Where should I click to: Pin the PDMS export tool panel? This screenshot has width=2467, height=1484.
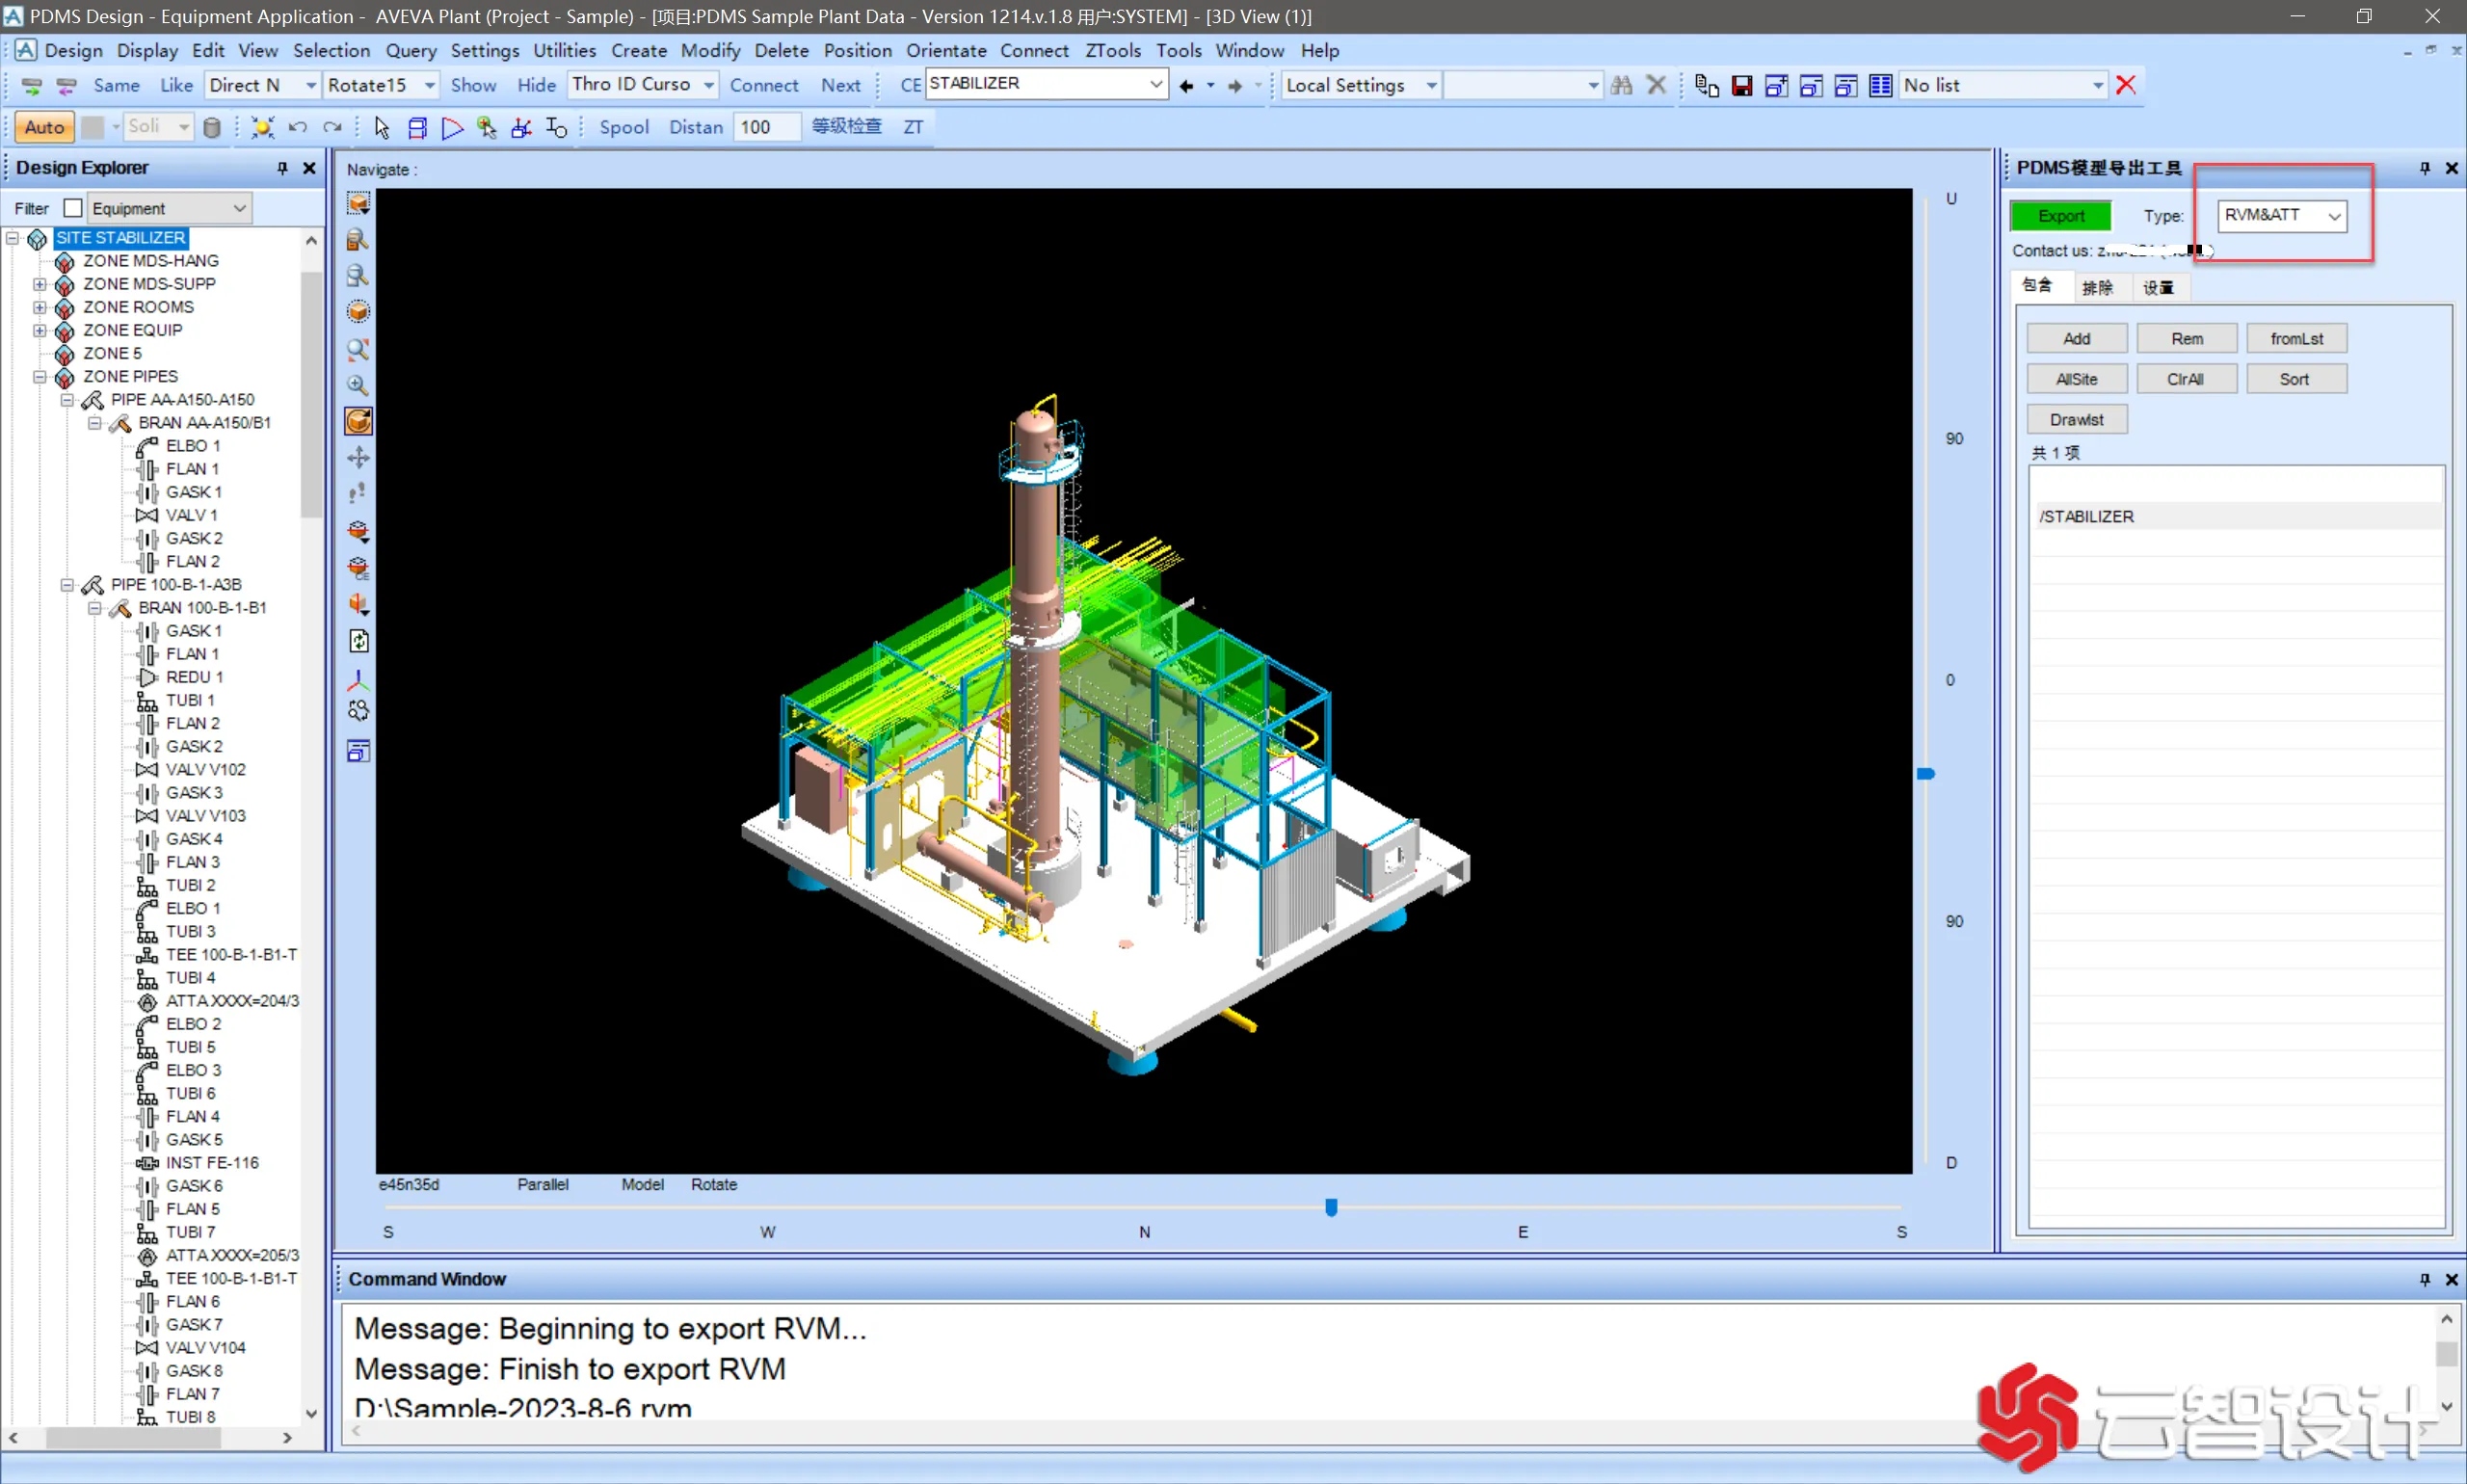[2424, 168]
